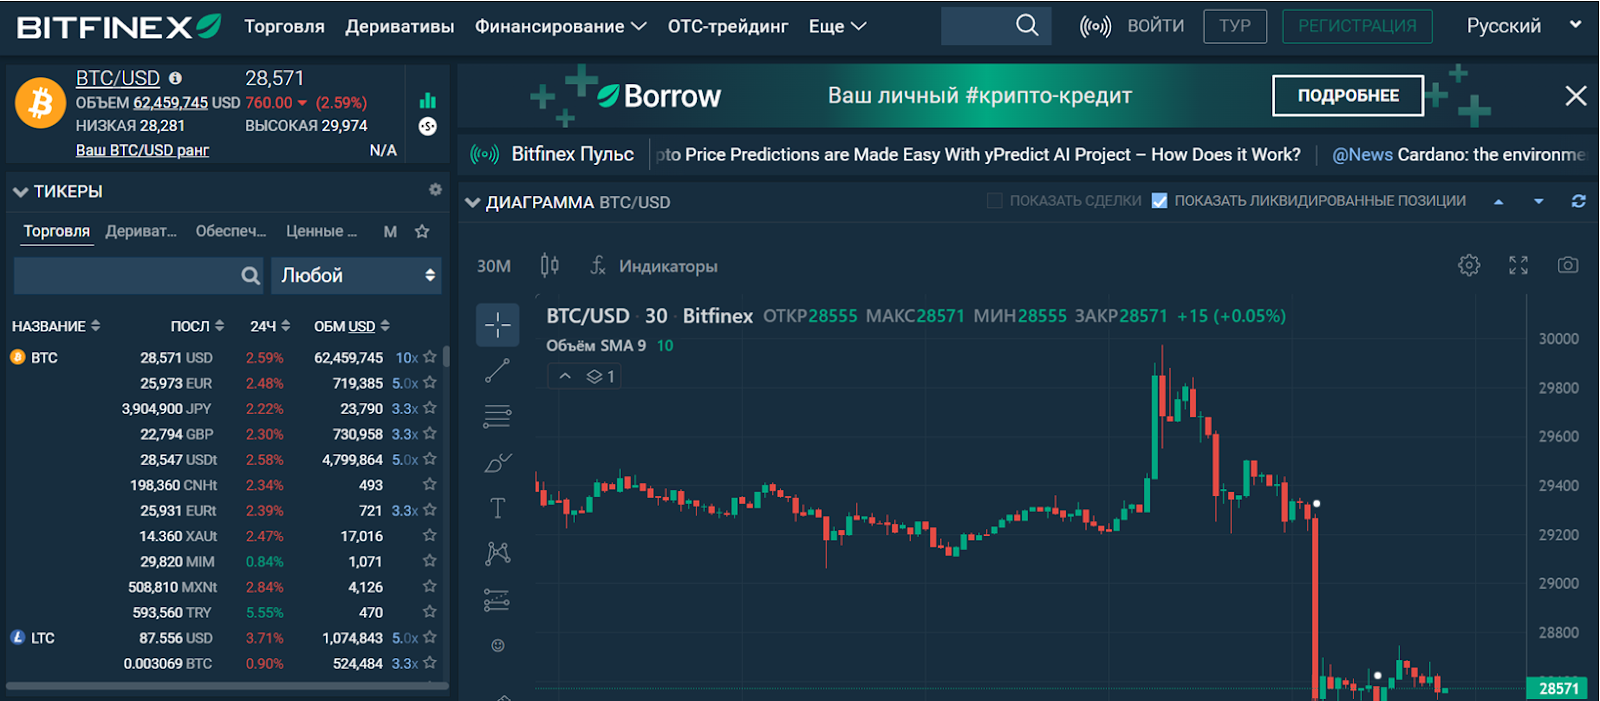1600x701 pixels.
Task: Enable the Показать сделки checkbox
Action: [x=994, y=201]
